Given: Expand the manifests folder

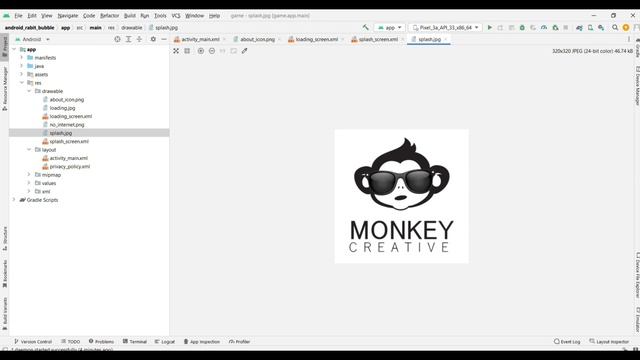Looking at the screenshot, I should click(x=22, y=58).
